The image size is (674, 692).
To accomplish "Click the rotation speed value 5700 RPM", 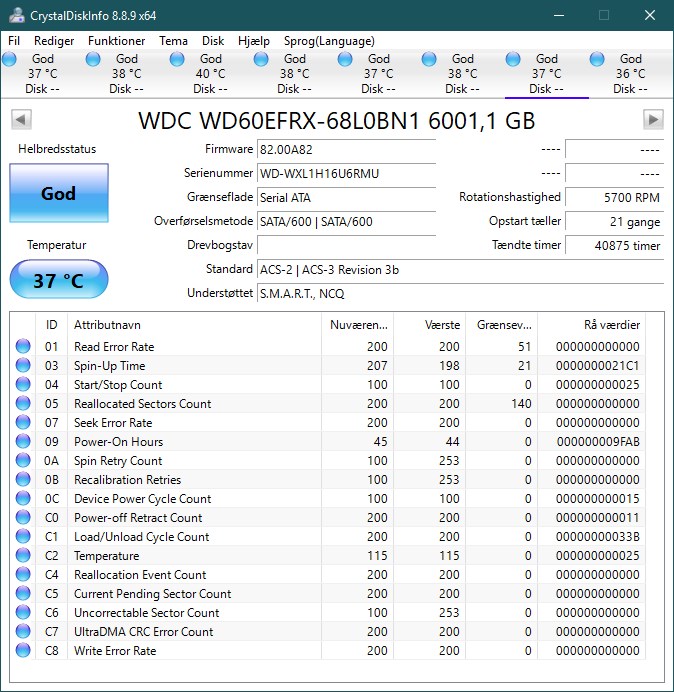I will (x=614, y=197).
